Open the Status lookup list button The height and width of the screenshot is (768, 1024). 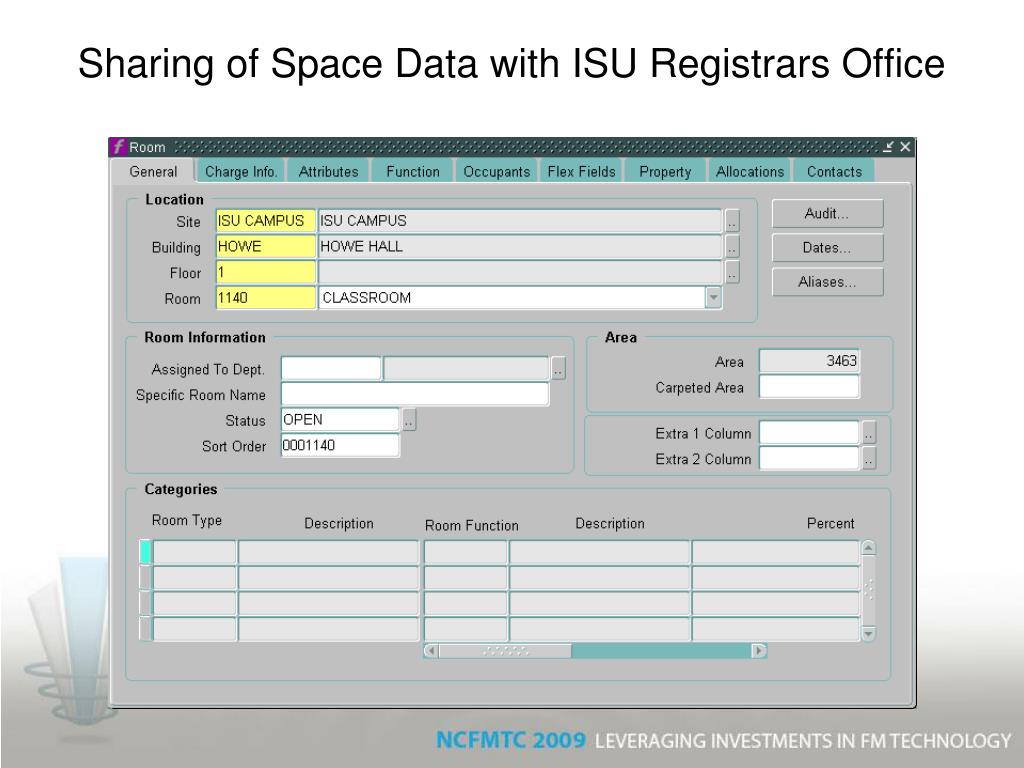[409, 420]
